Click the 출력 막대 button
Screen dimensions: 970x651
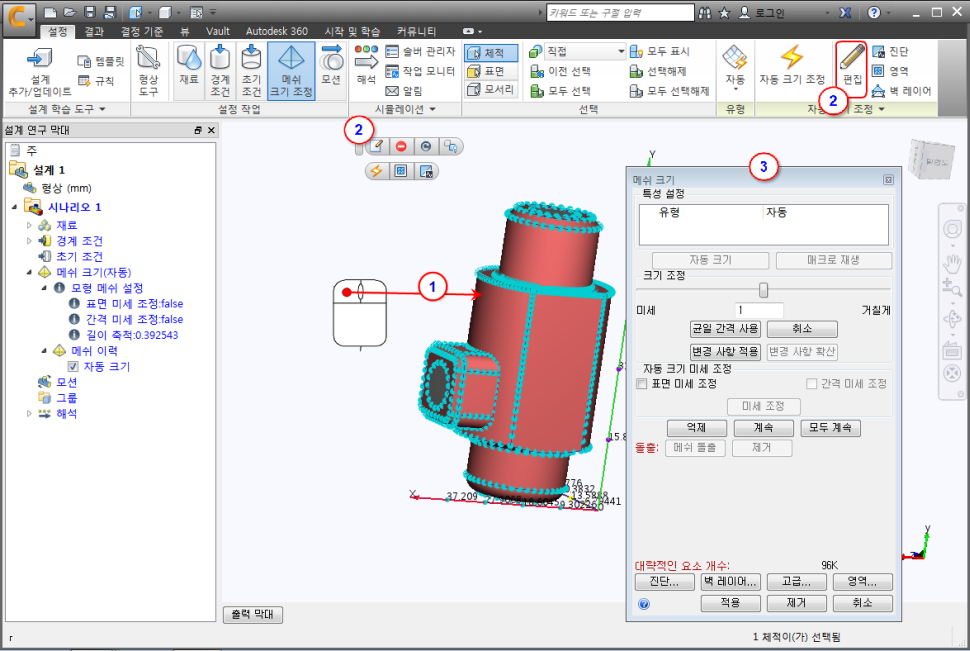pos(253,614)
